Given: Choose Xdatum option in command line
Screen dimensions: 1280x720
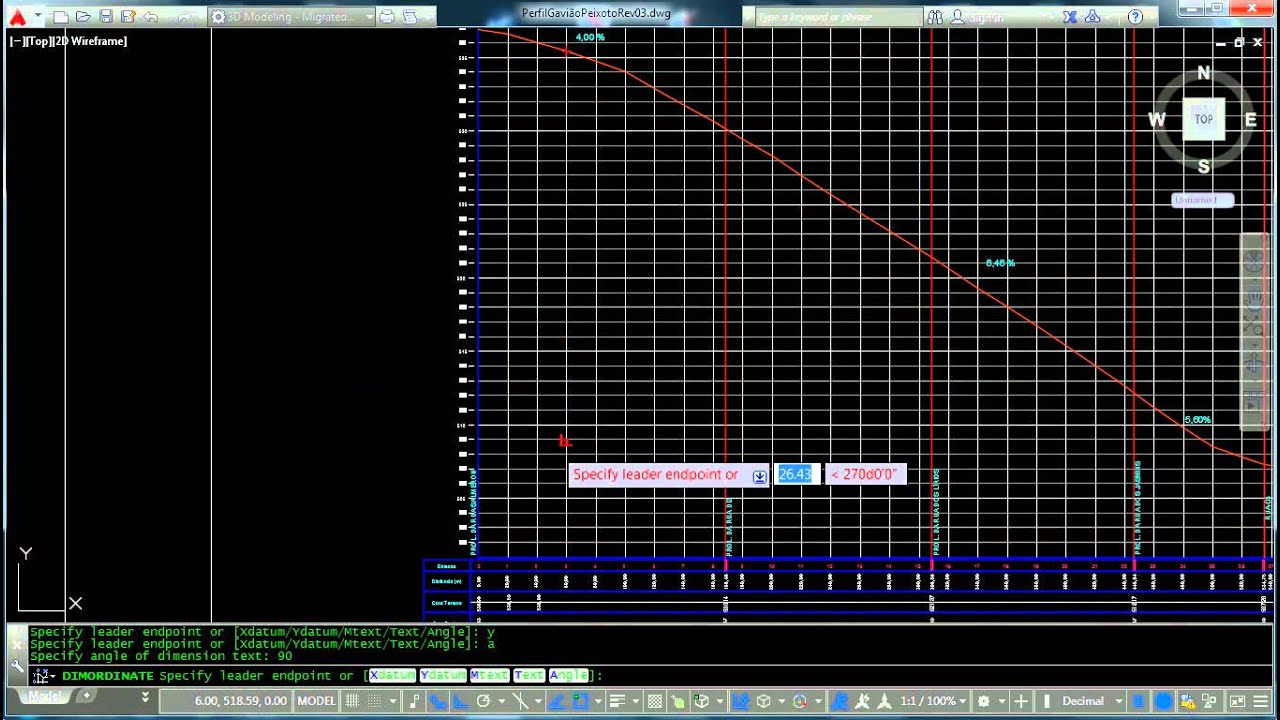Looking at the screenshot, I should tap(392, 676).
